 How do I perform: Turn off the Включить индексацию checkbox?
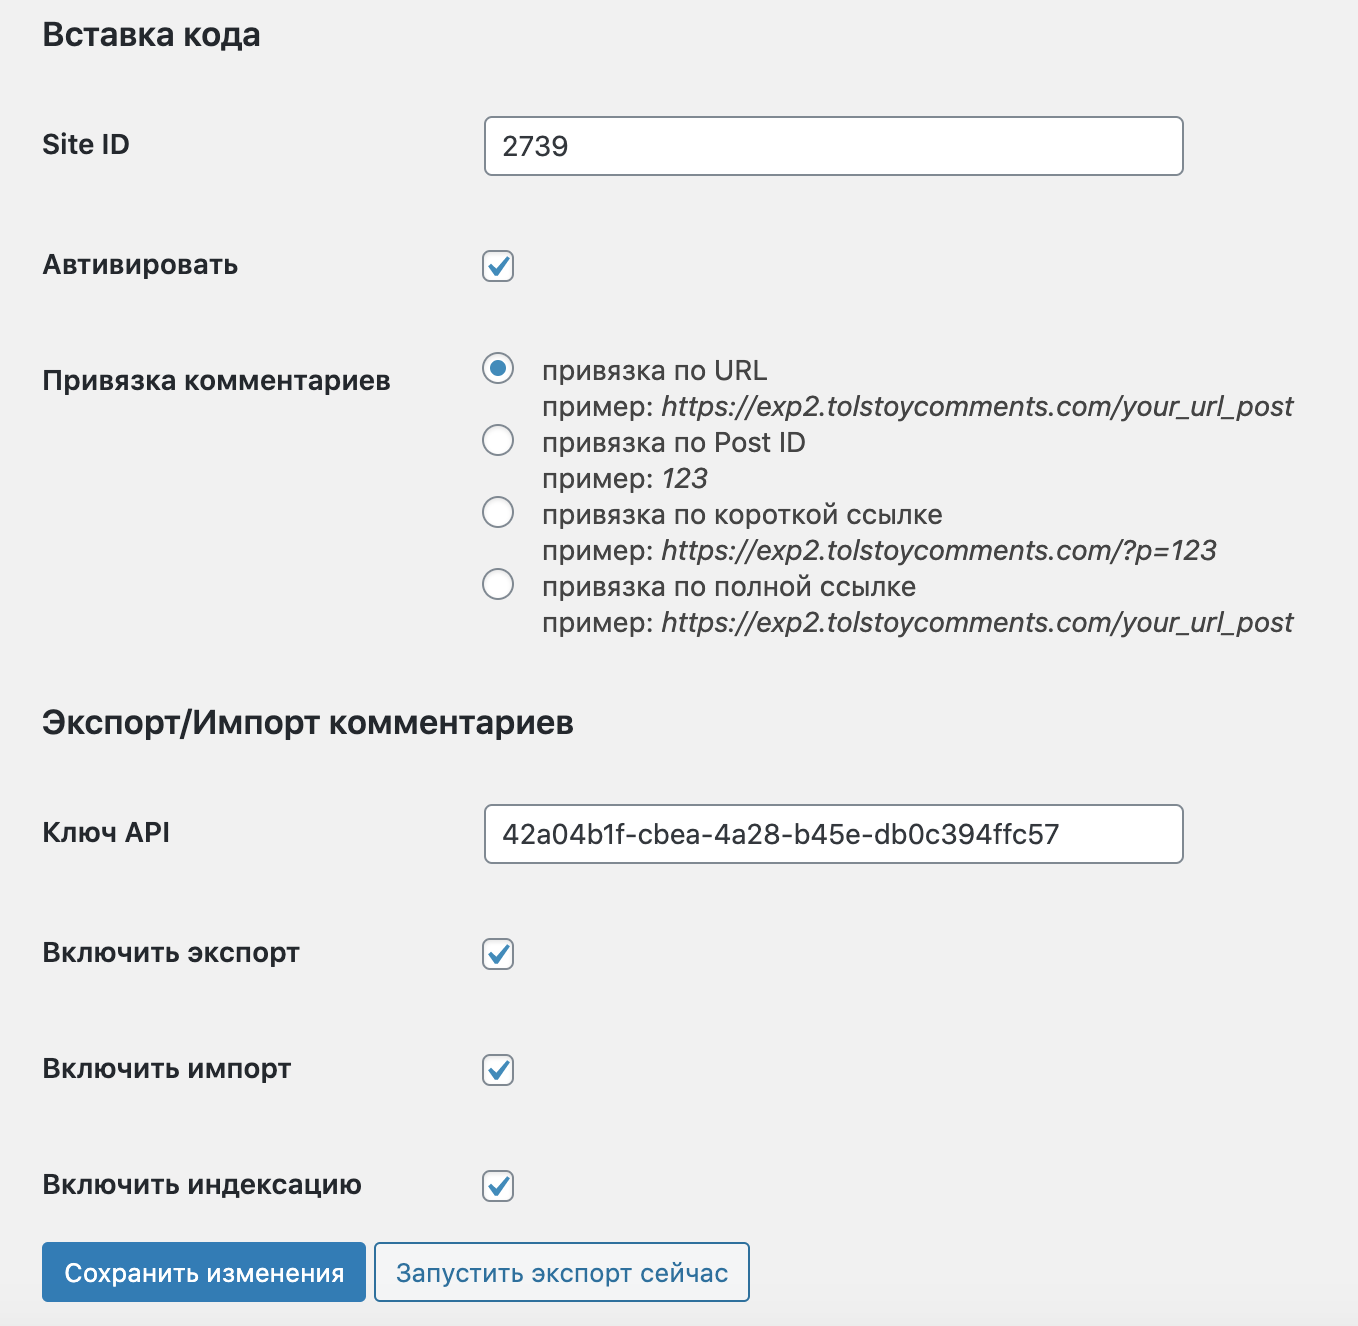tap(498, 1186)
